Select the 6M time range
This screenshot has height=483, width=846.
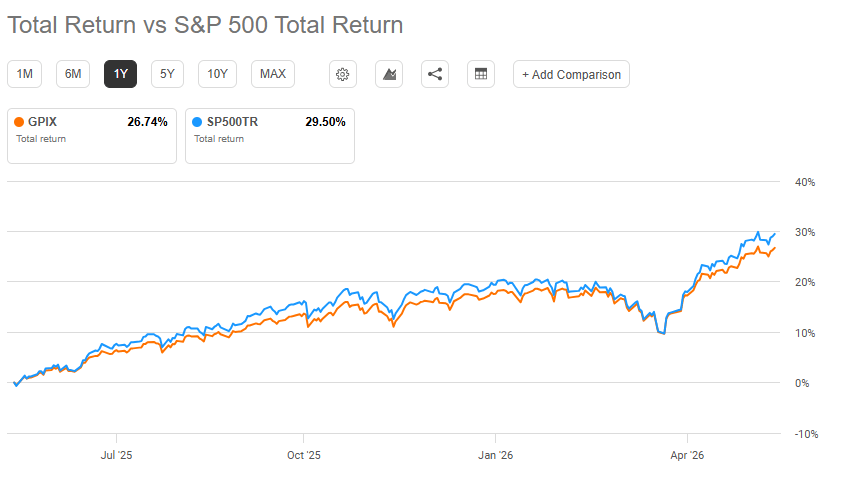coord(73,74)
